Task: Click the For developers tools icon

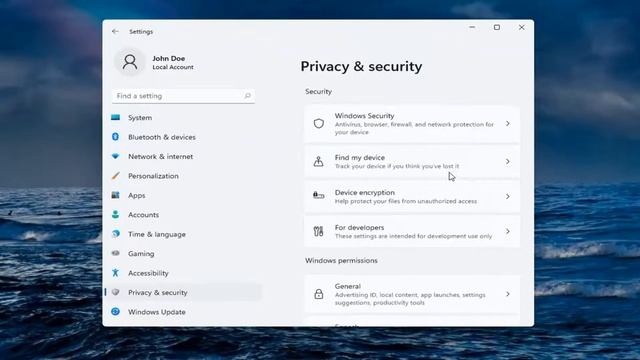Action: pyautogui.click(x=318, y=231)
